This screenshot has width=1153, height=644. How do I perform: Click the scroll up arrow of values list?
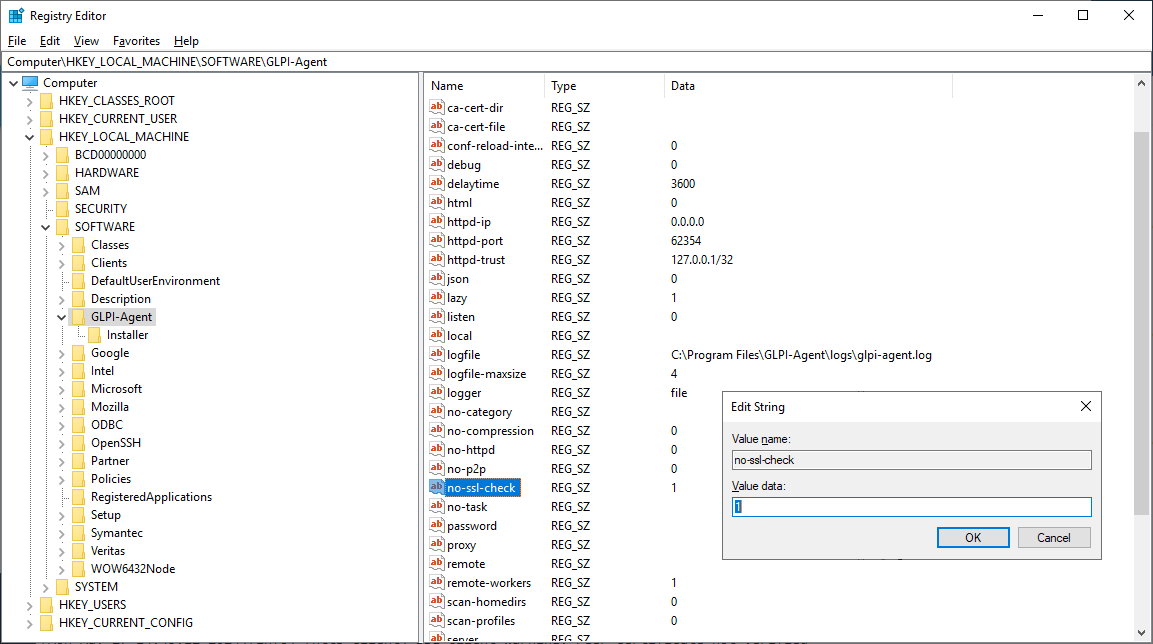(1141, 83)
